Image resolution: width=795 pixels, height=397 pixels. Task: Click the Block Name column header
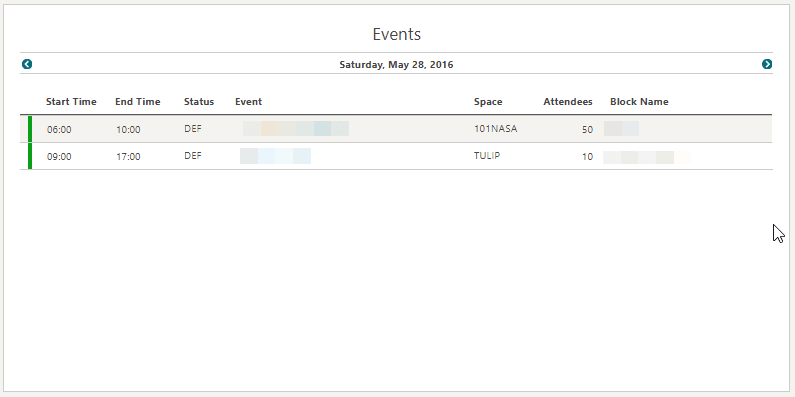[x=639, y=101]
